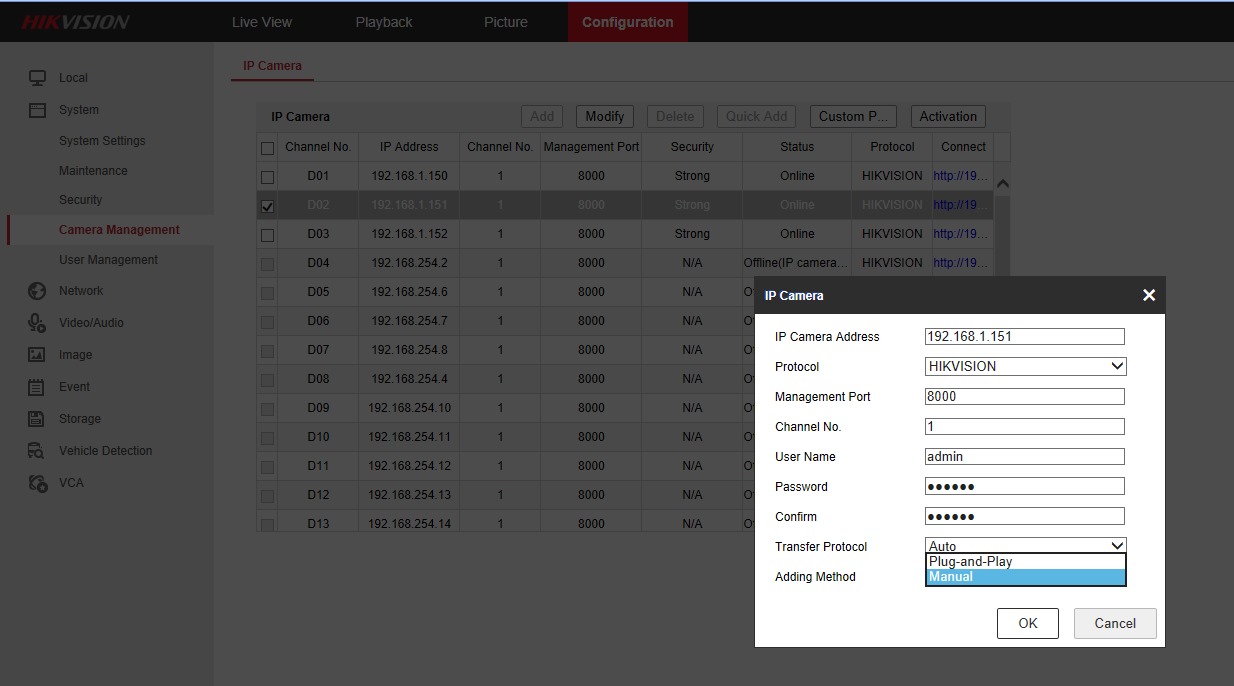The image size is (1234, 686).
Task: Click the Image settings icon
Action: (37, 355)
